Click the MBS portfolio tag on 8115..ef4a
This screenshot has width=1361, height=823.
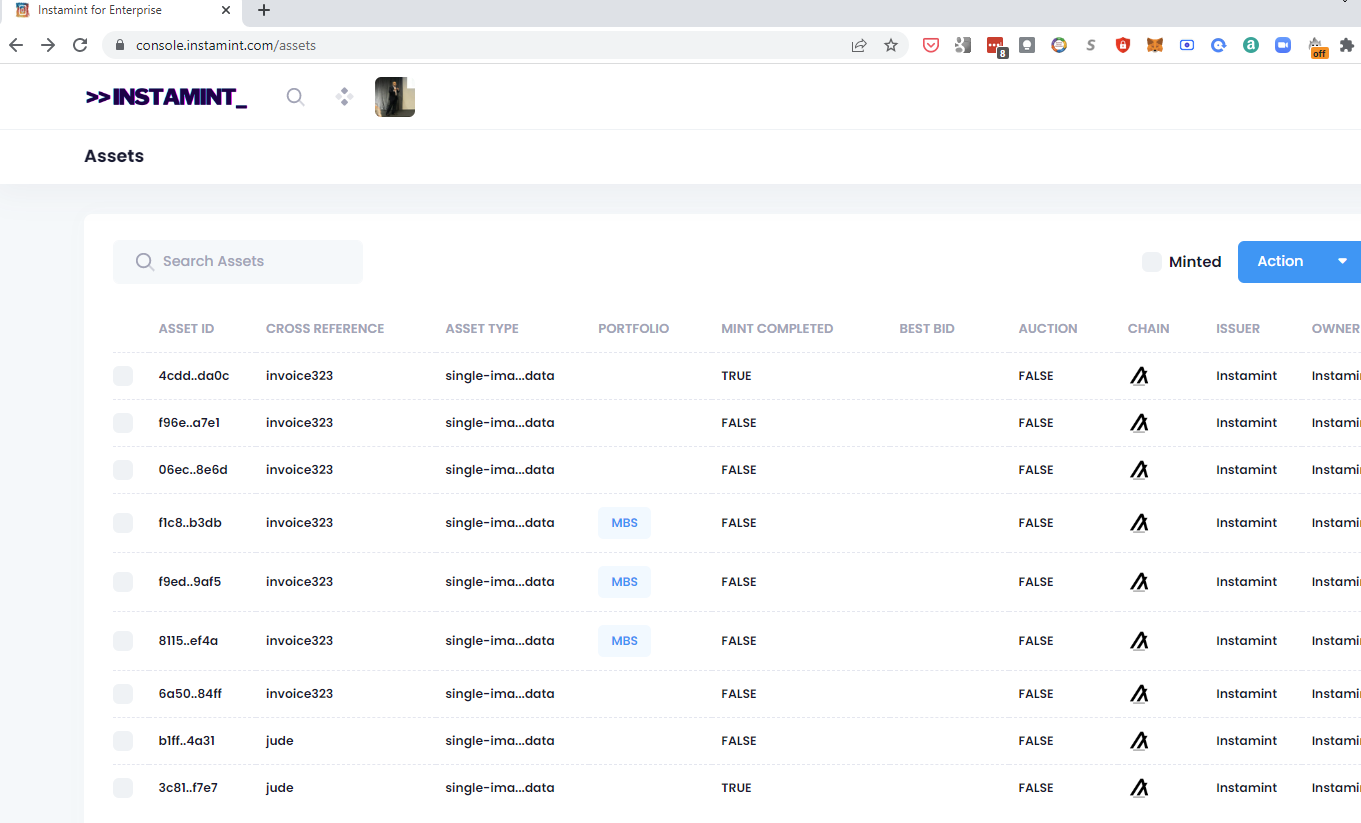click(x=624, y=641)
